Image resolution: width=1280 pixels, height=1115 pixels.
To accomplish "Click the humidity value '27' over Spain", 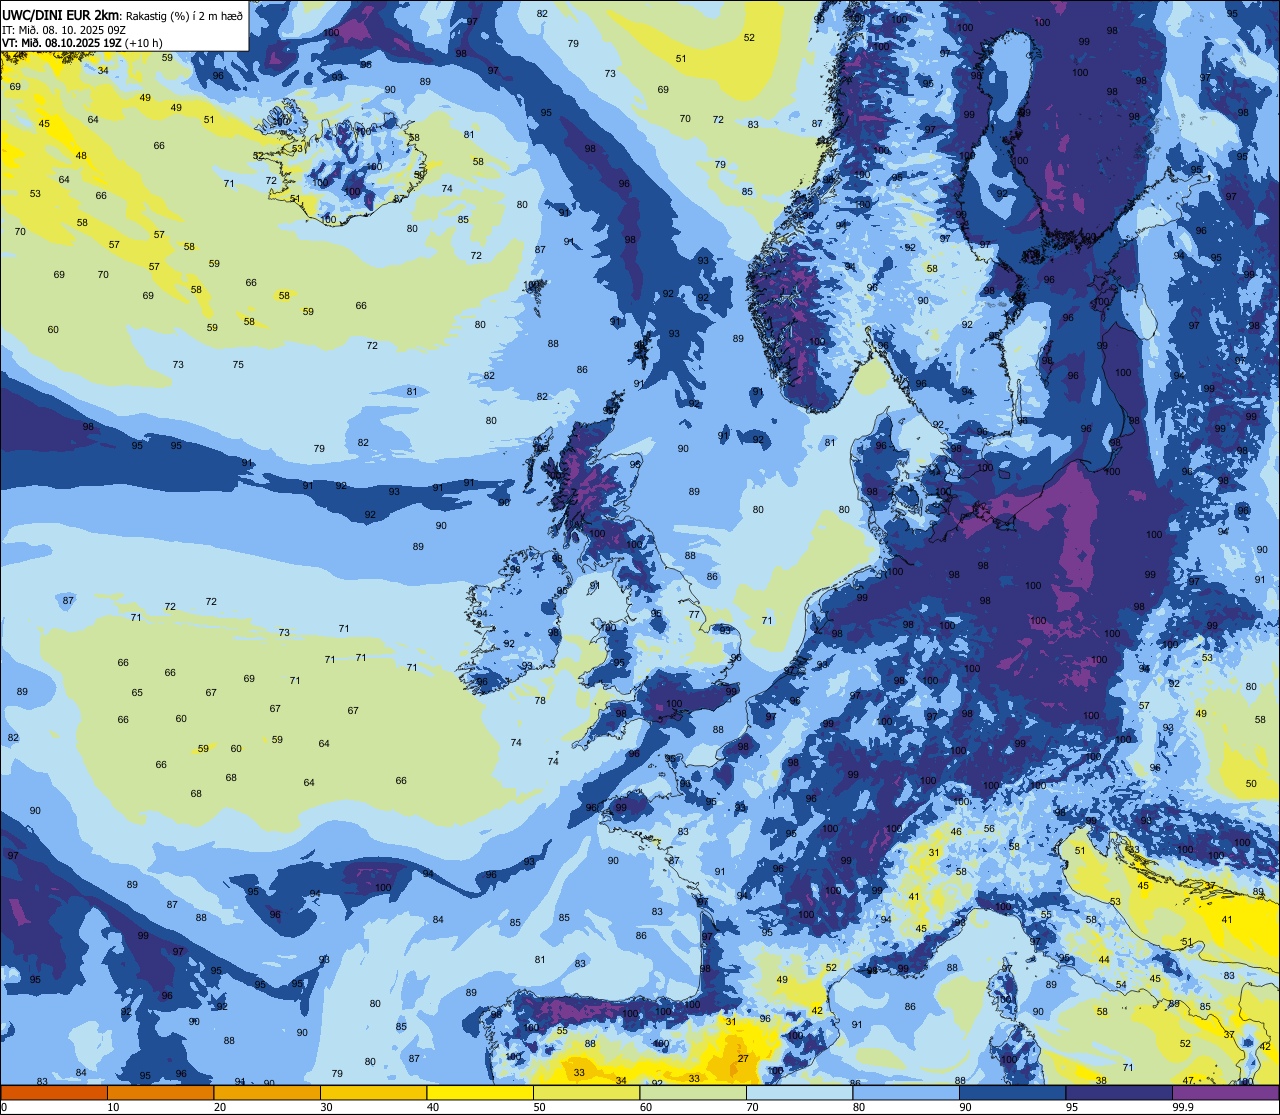I will [743, 1058].
